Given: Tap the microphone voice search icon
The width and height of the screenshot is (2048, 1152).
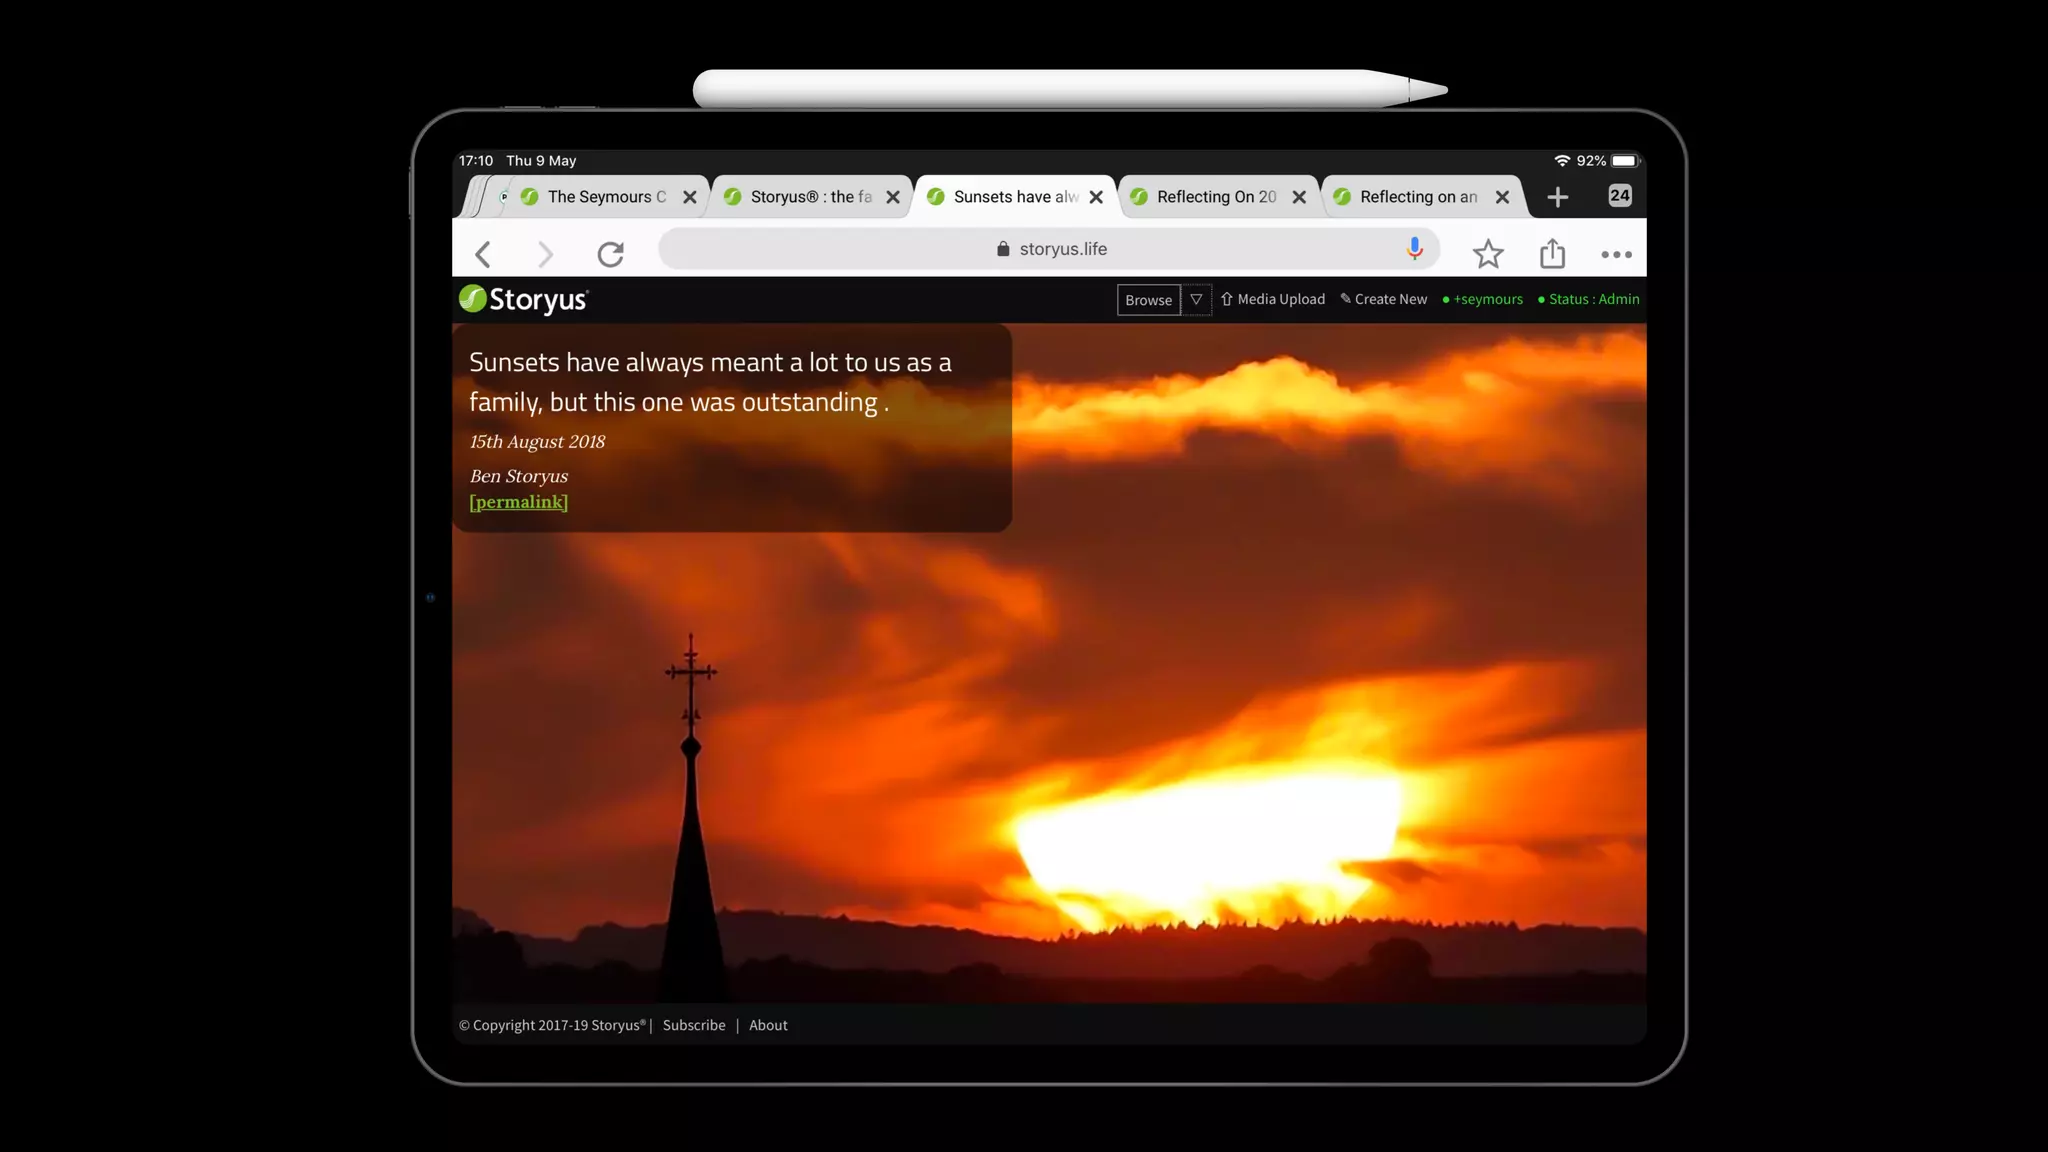Looking at the screenshot, I should pyautogui.click(x=1414, y=249).
